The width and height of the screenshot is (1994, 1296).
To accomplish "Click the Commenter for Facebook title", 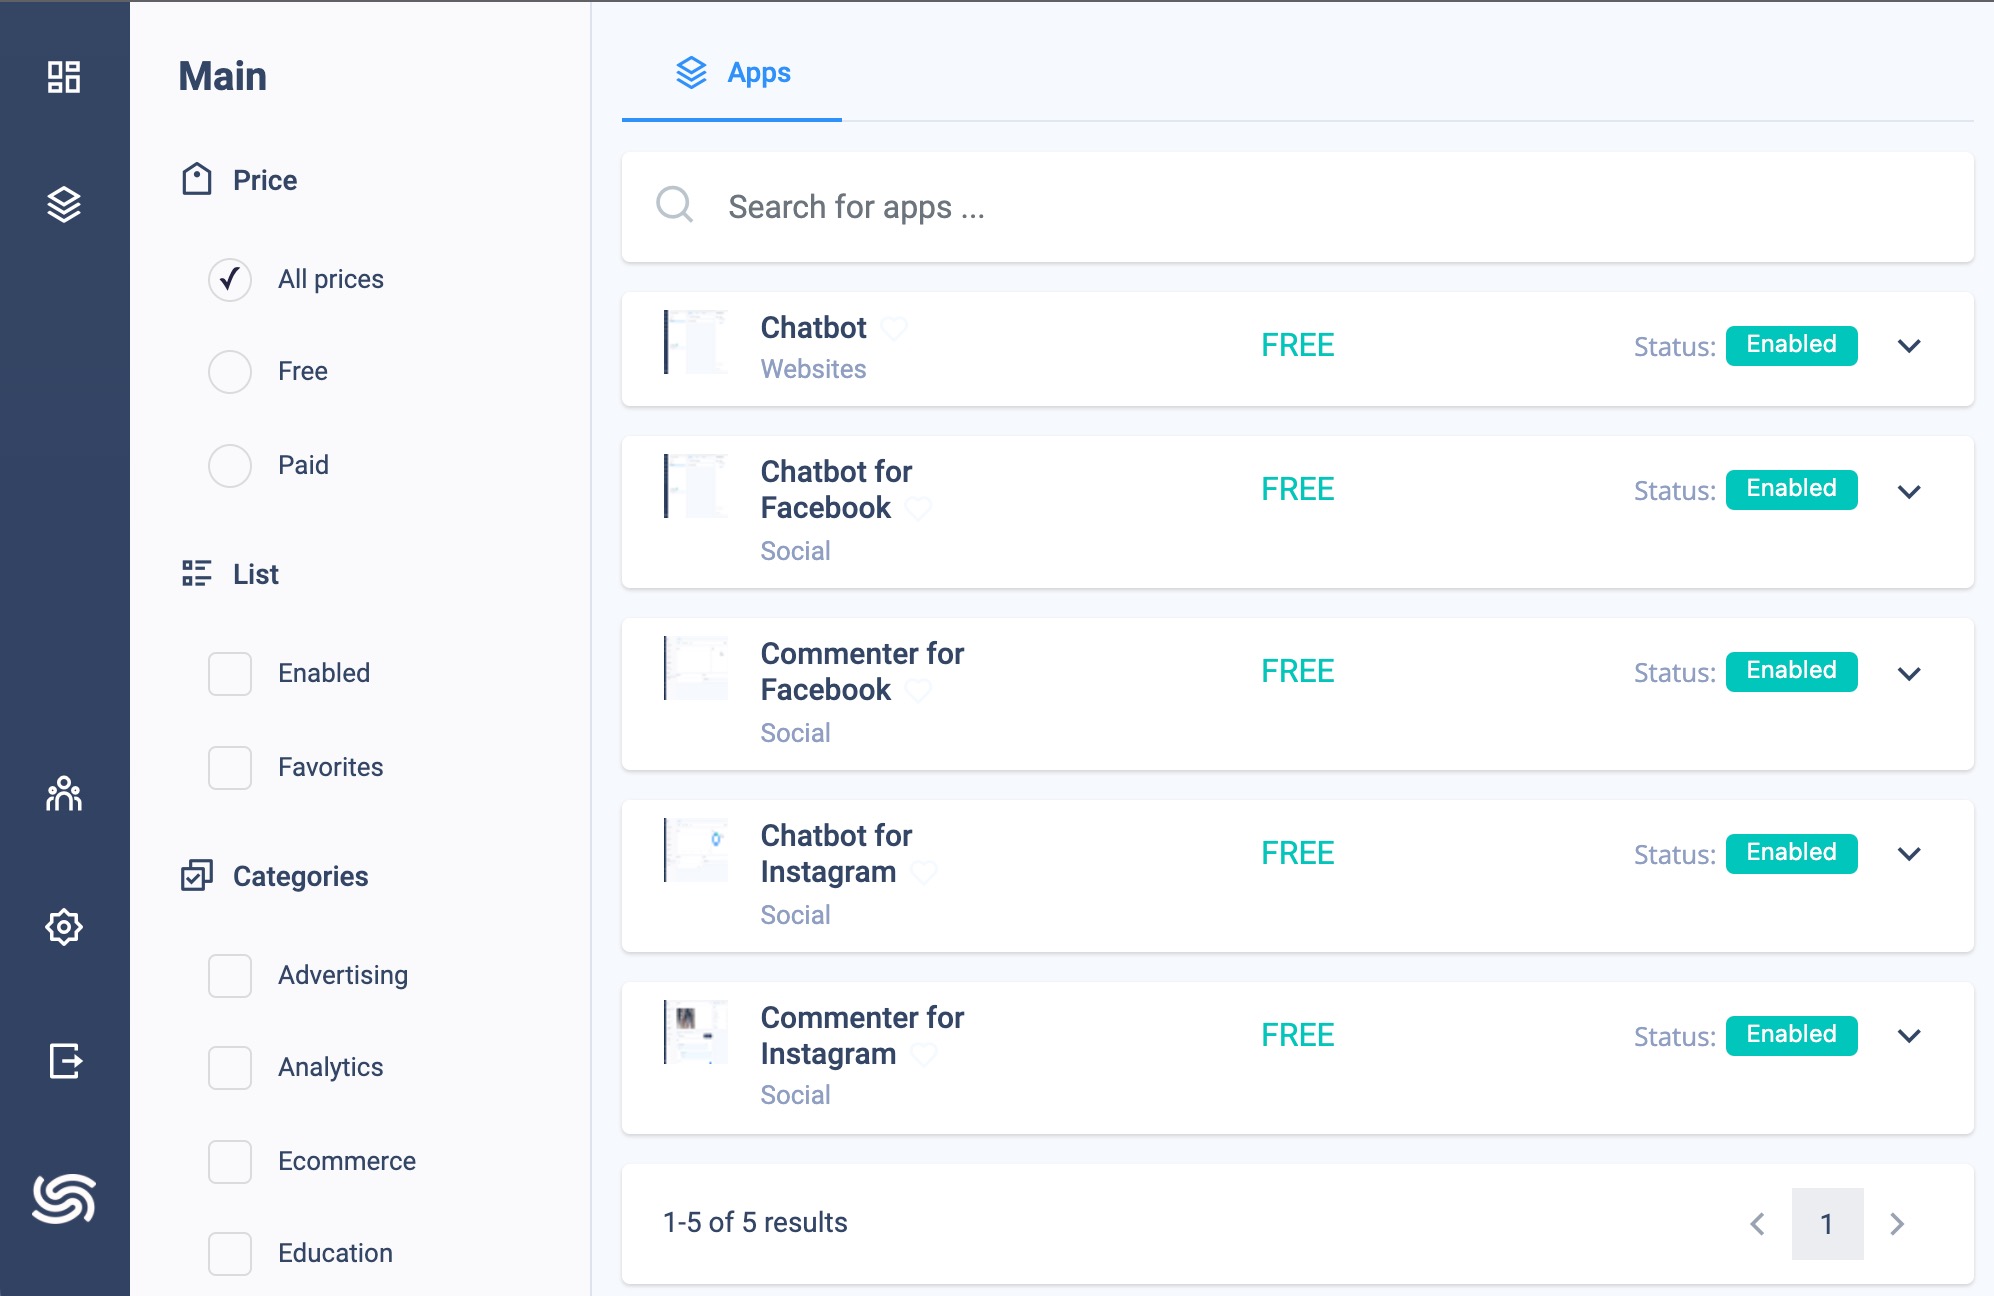I will click(x=862, y=672).
